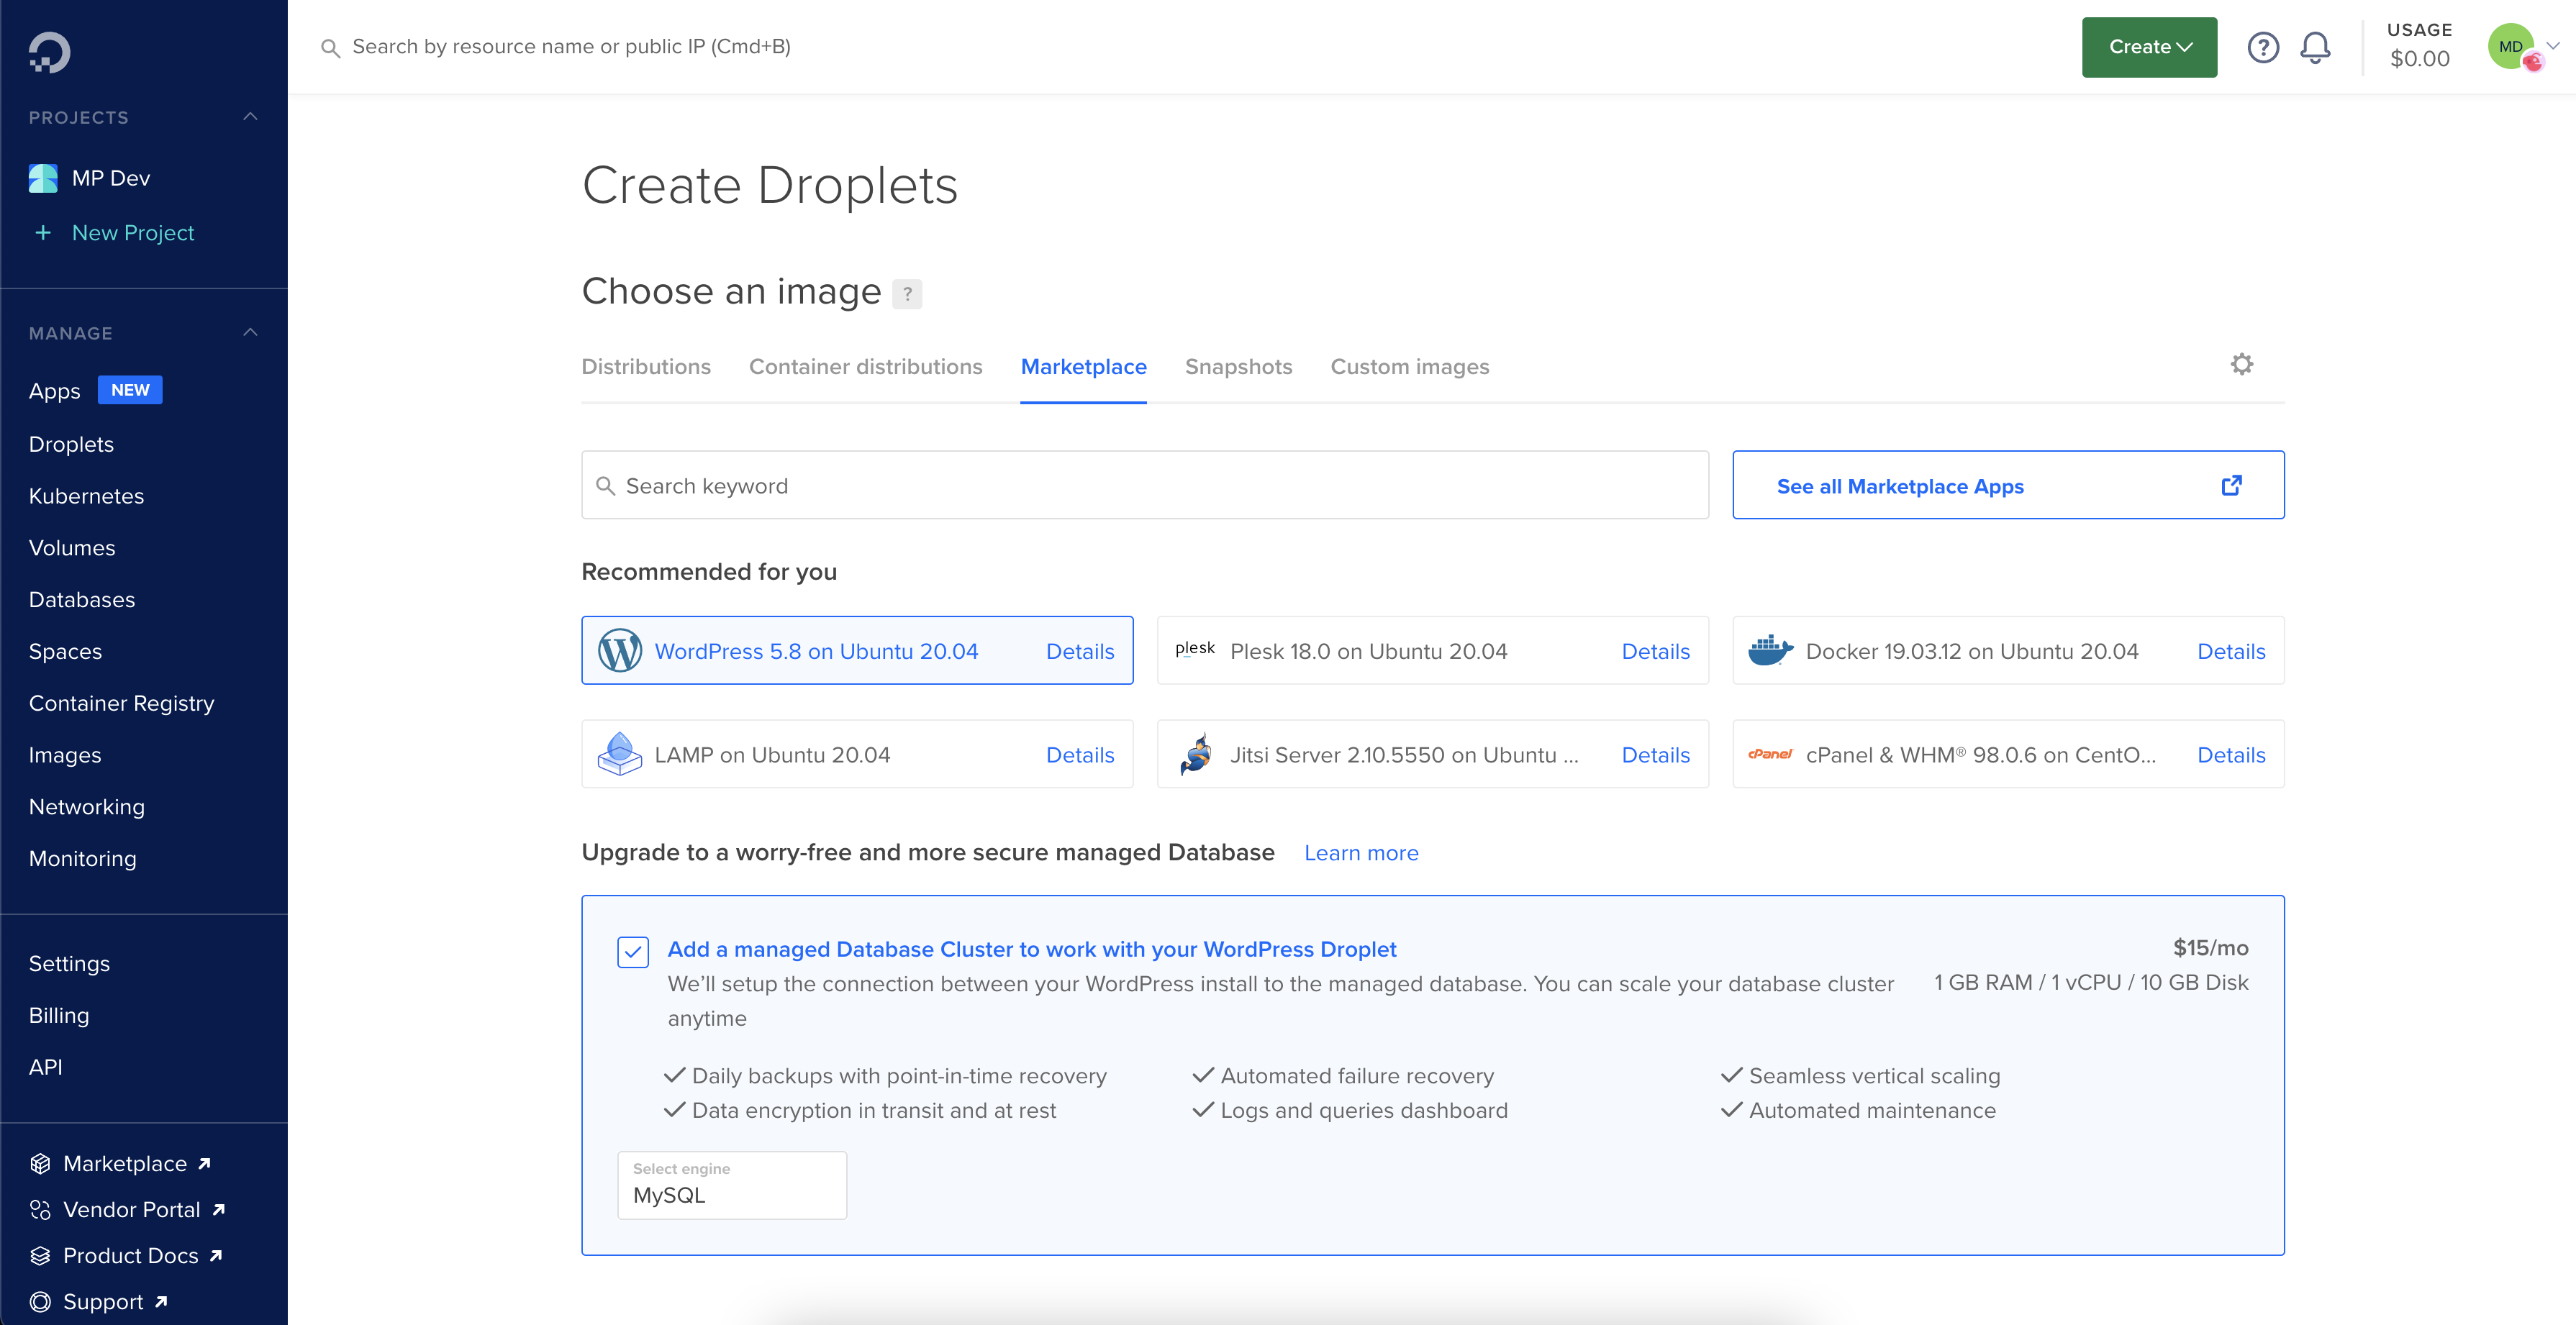Click the cPanel logo icon
Screen dimensions: 2576x1325
(x=1770, y=754)
